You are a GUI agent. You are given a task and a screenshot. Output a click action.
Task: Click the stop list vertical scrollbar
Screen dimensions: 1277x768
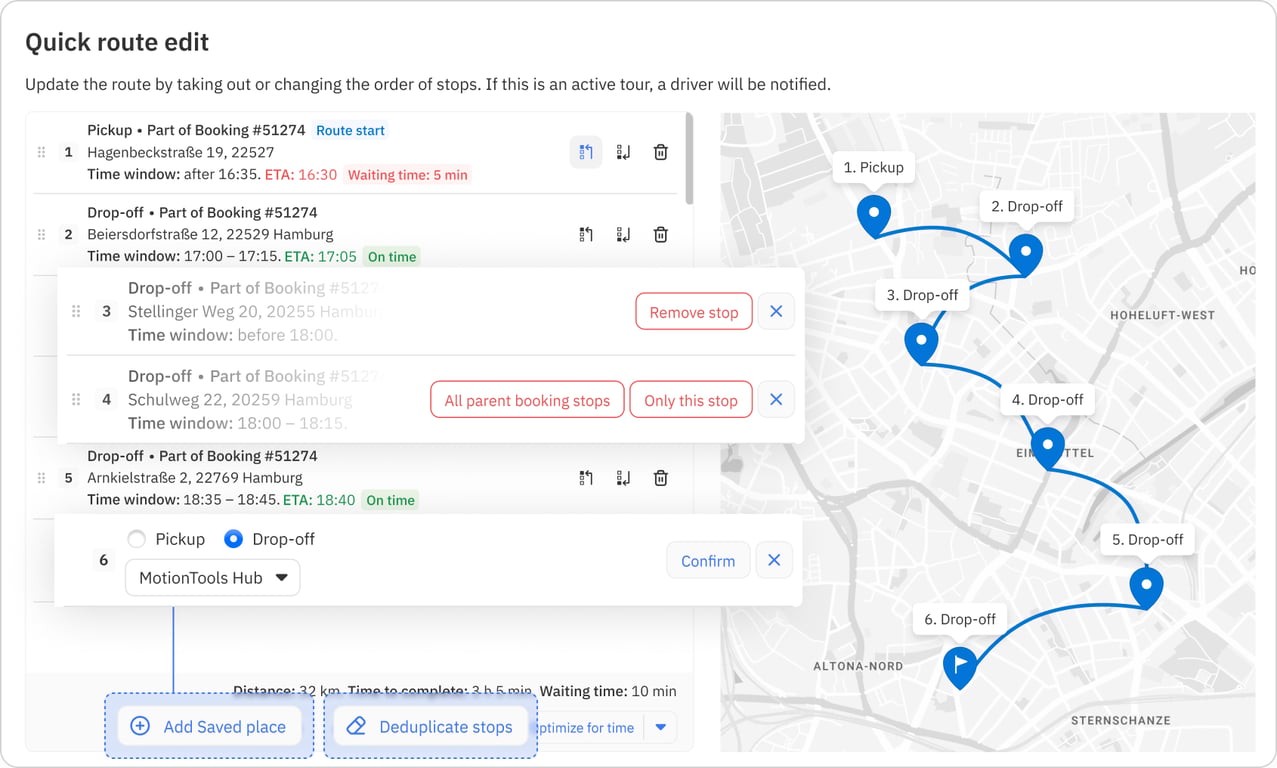pyautogui.click(x=688, y=160)
